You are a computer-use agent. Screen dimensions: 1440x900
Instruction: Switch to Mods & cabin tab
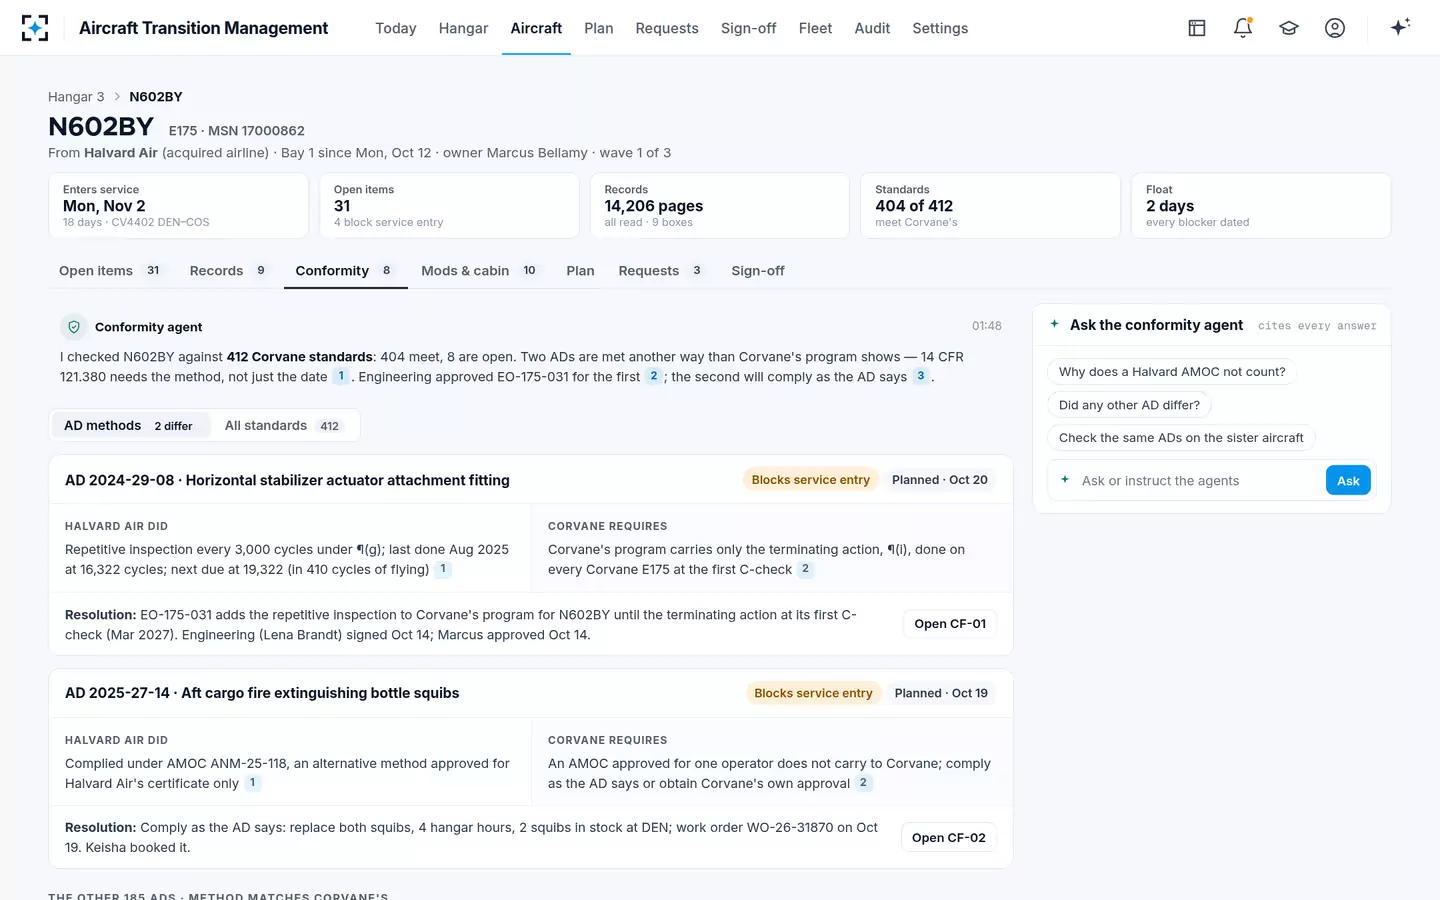(479, 271)
